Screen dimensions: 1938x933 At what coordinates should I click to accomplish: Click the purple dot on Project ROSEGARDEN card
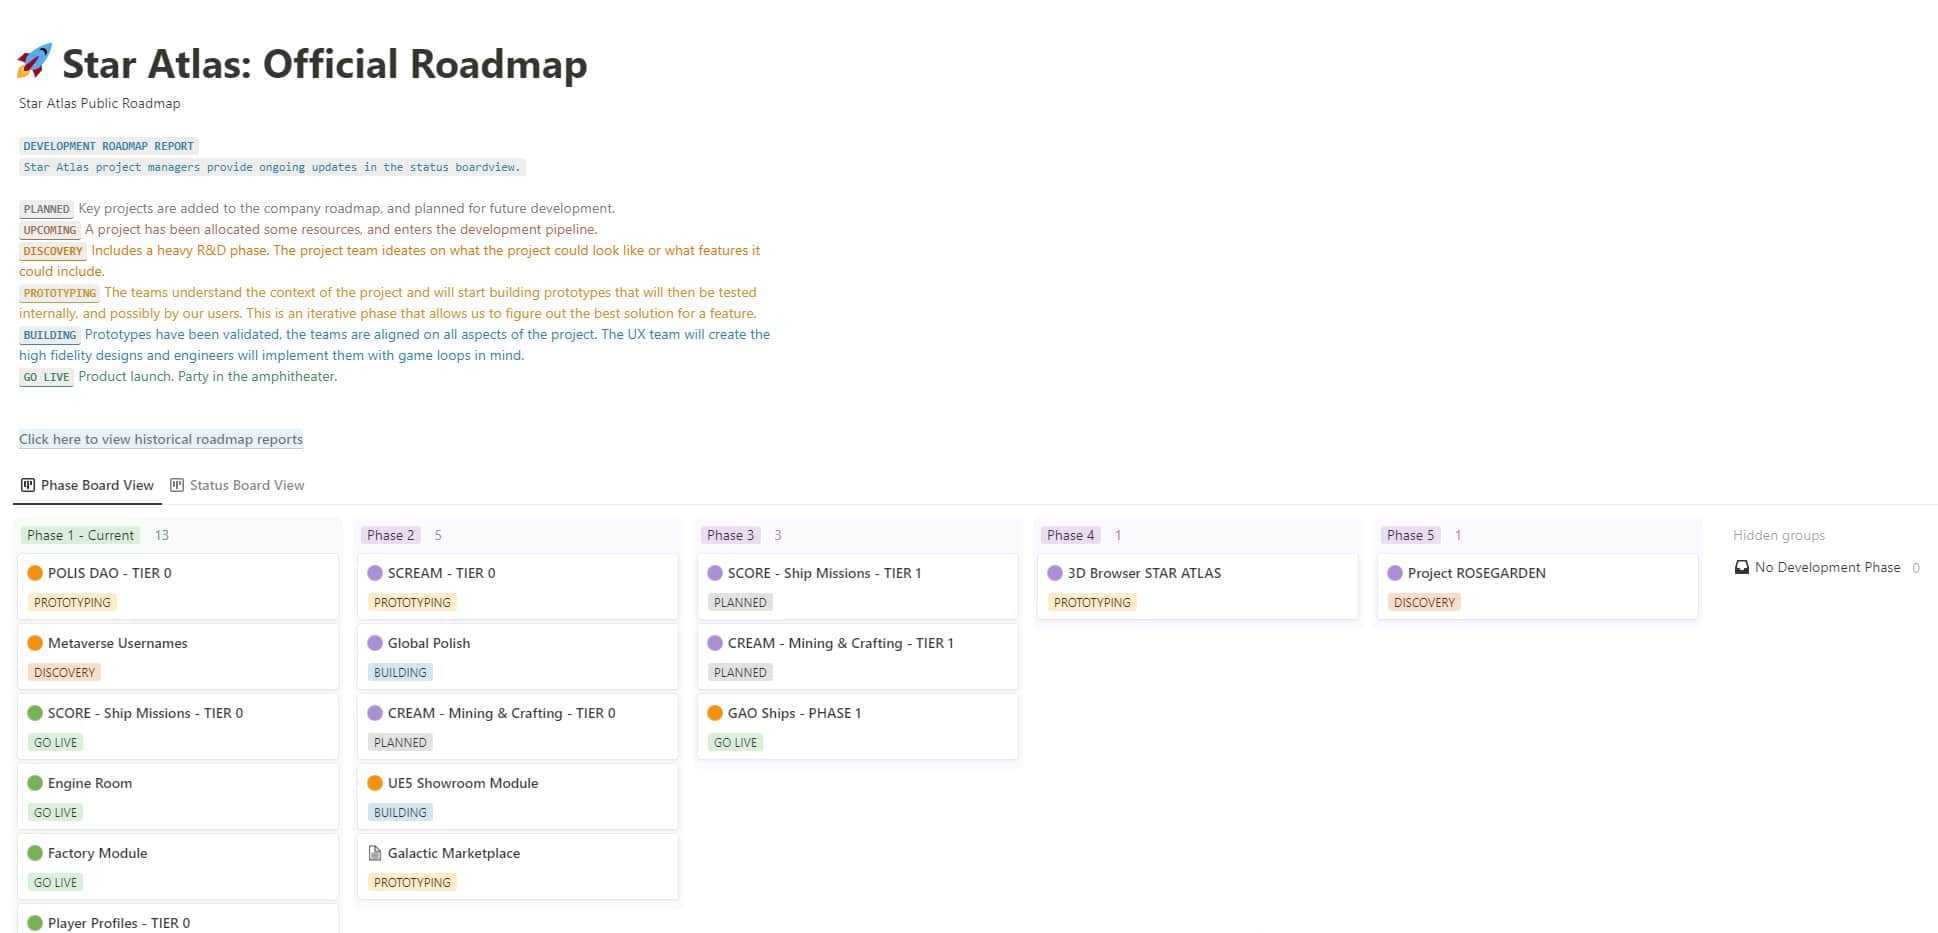coord(1395,572)
